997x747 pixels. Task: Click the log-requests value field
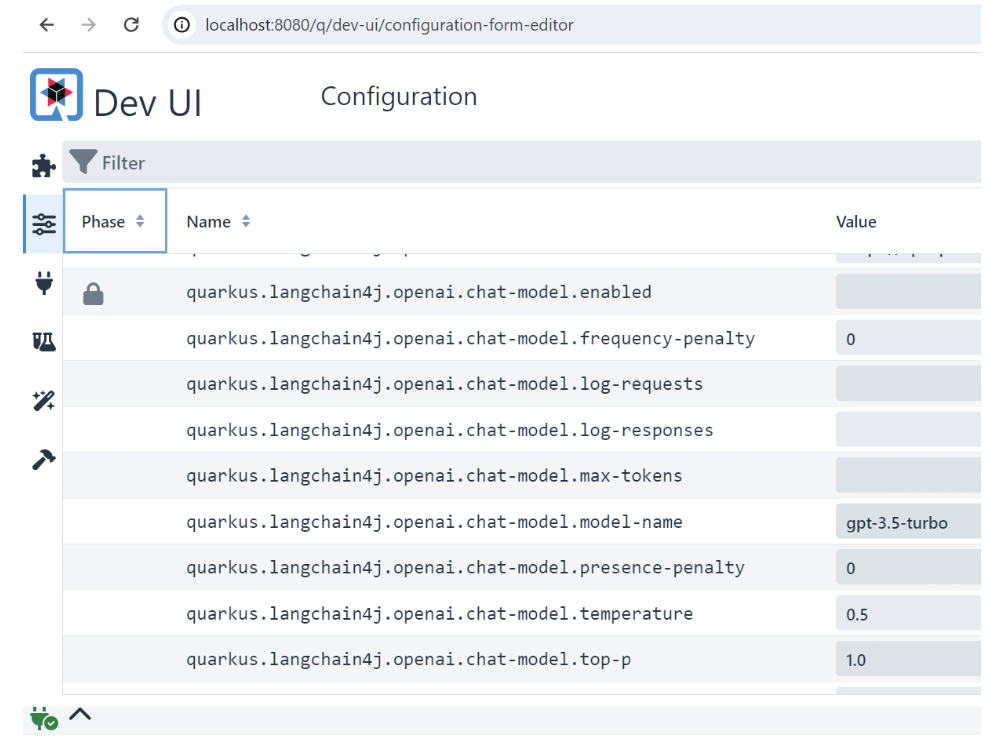tap(906, 384)
